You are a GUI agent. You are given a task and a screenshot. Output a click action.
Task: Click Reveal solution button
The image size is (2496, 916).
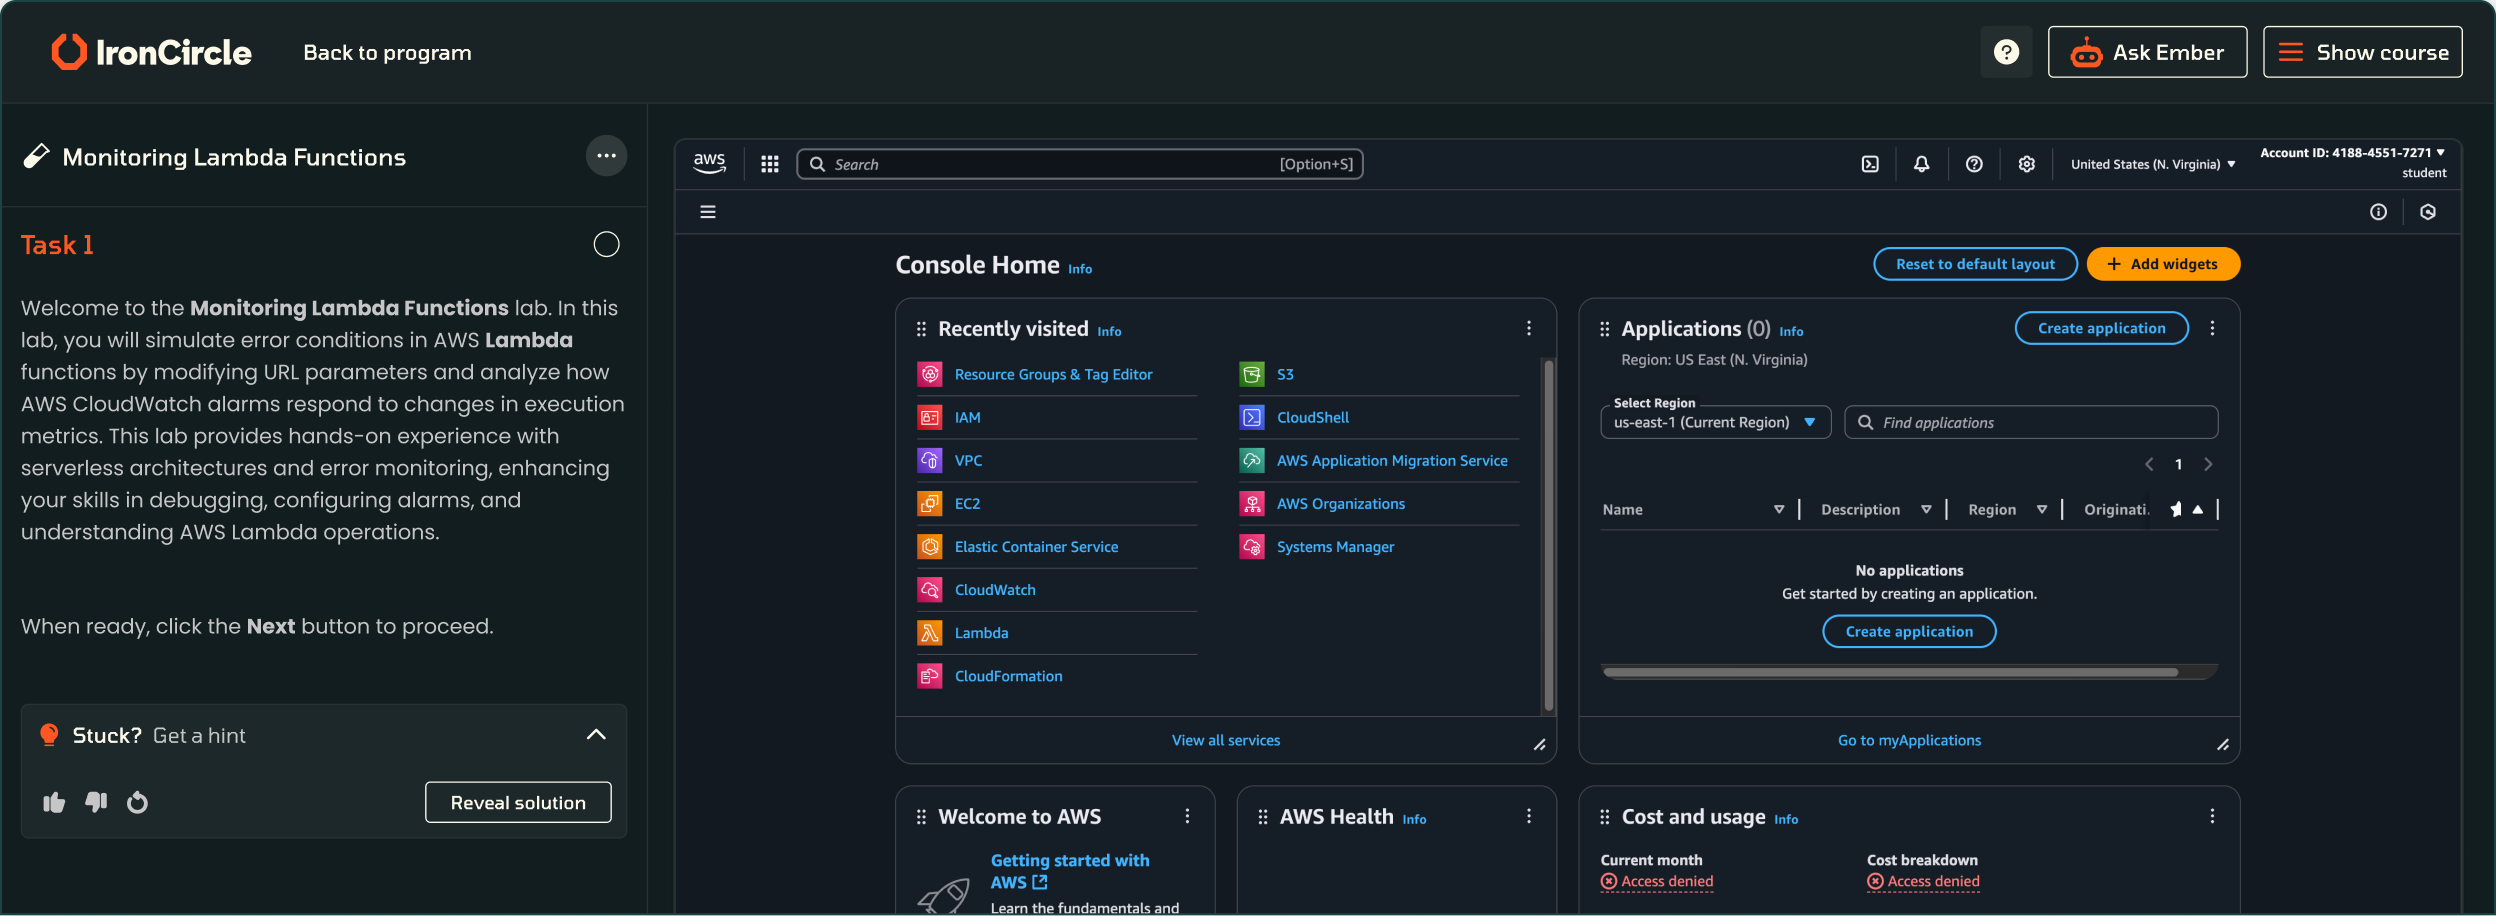tap(518, 802)
